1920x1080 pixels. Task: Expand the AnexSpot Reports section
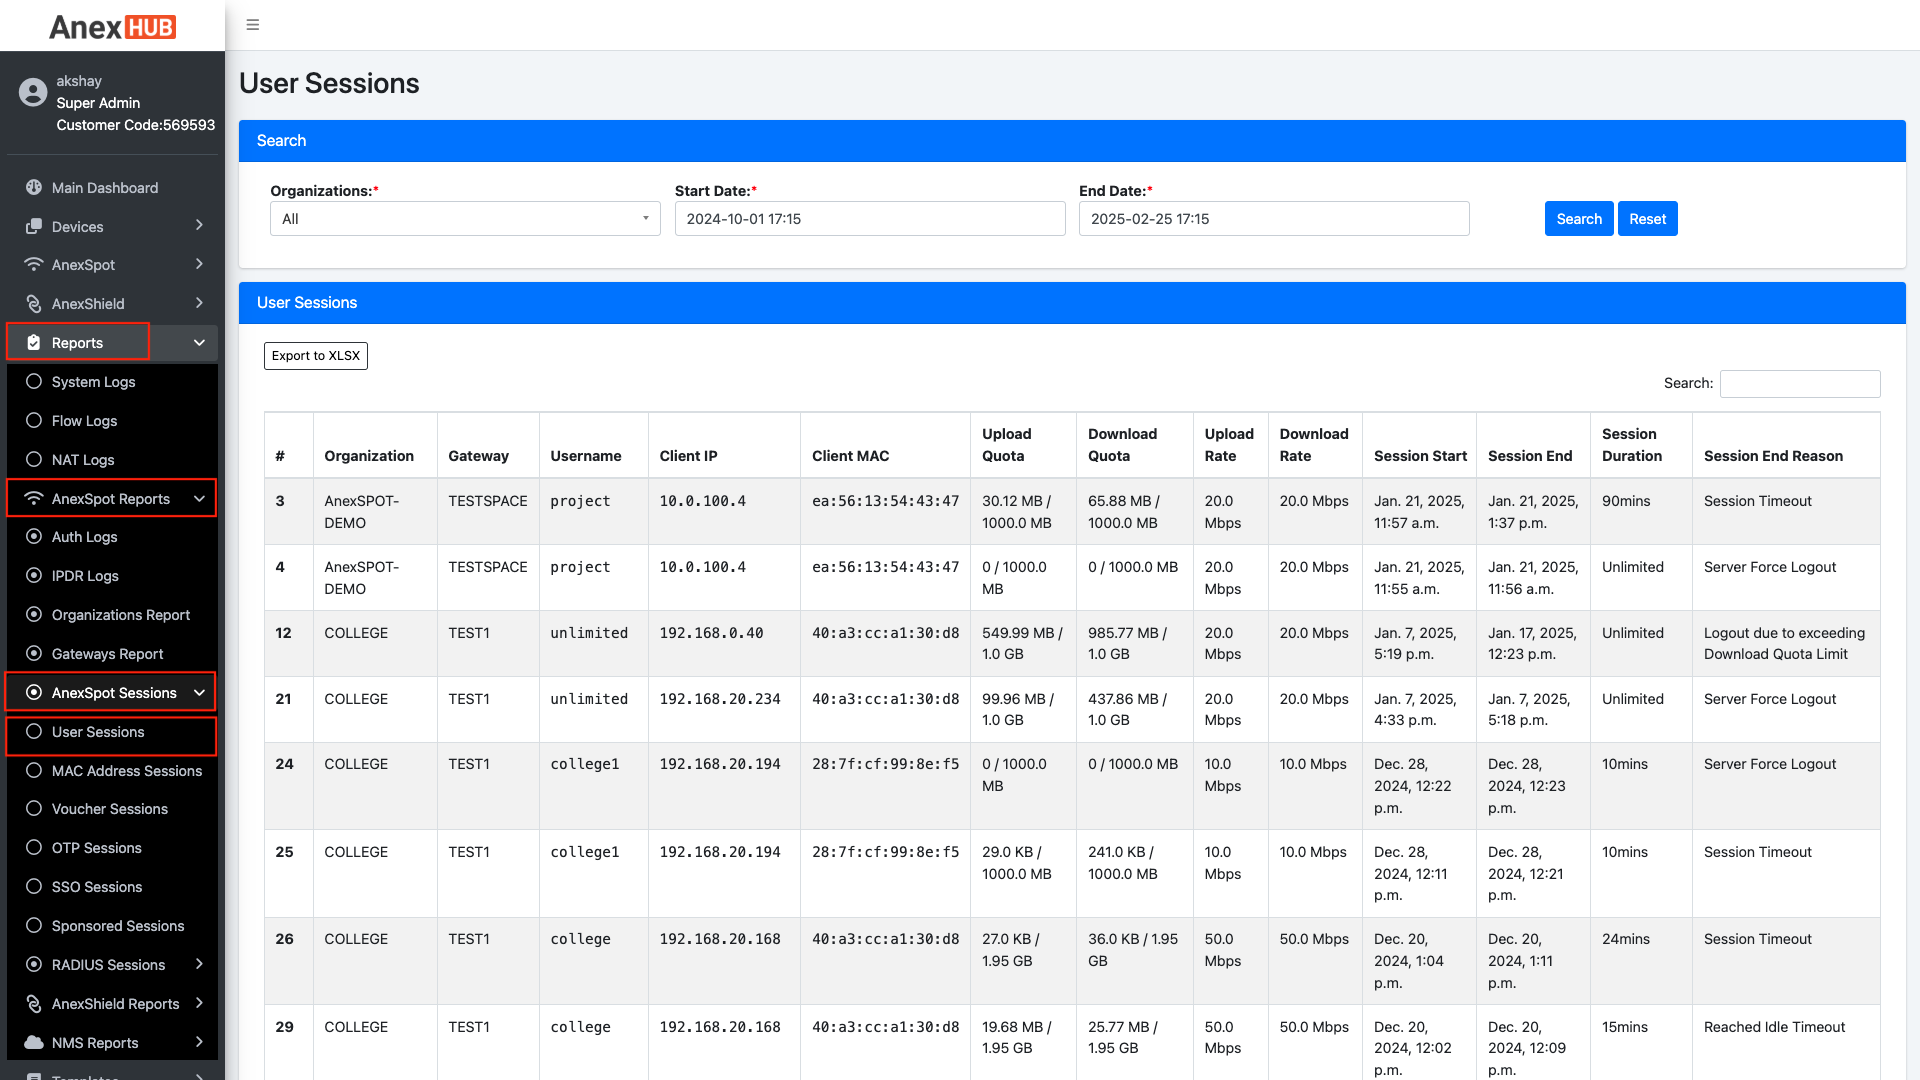point(110,498)
